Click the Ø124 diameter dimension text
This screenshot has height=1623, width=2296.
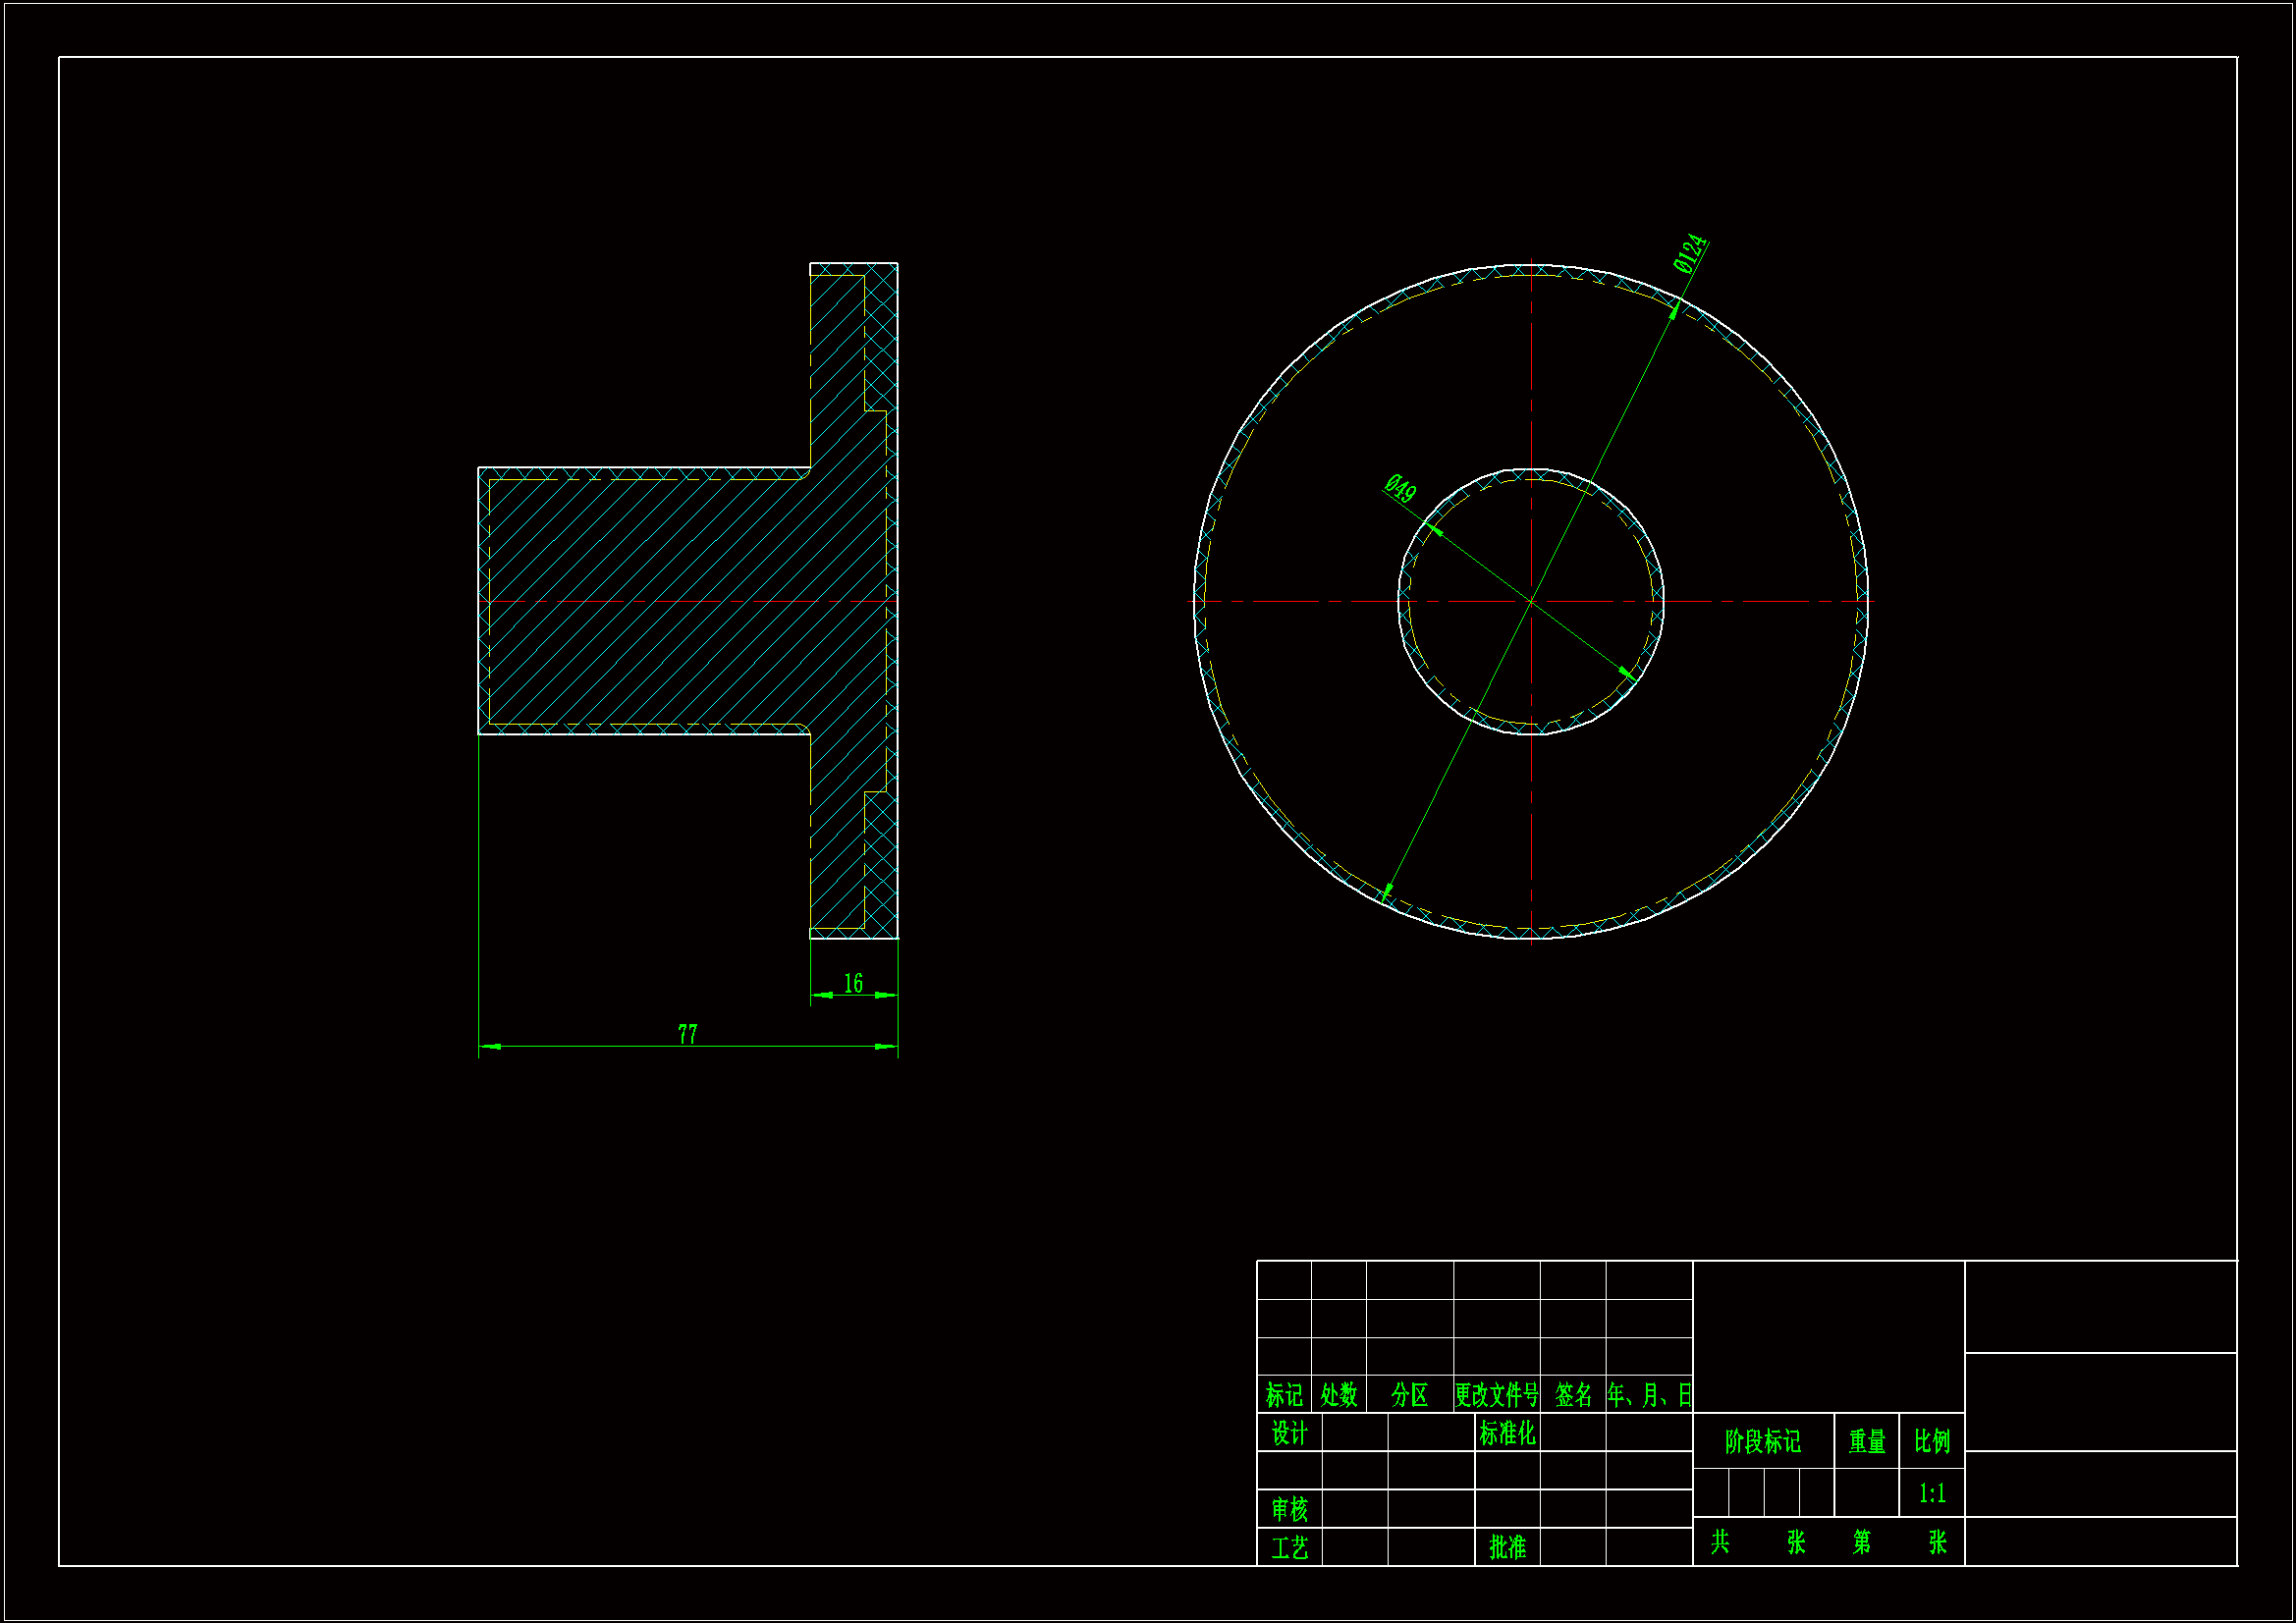click(x=1690, y=253)
